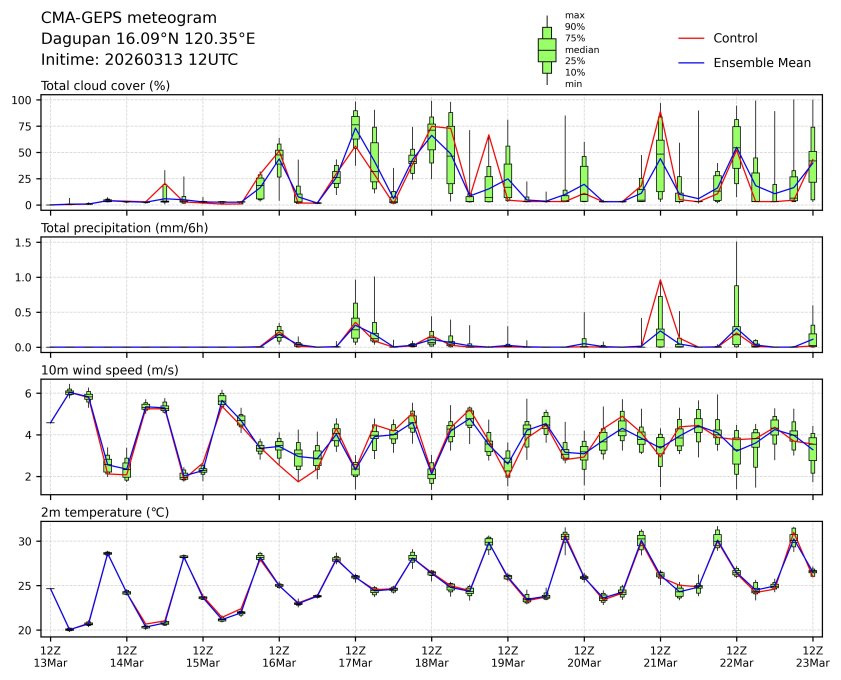The width and height of the screenshot is (841, 680).
Task: Select the 'Ensemble Mean' legend label
Action: tap(762, 62)
